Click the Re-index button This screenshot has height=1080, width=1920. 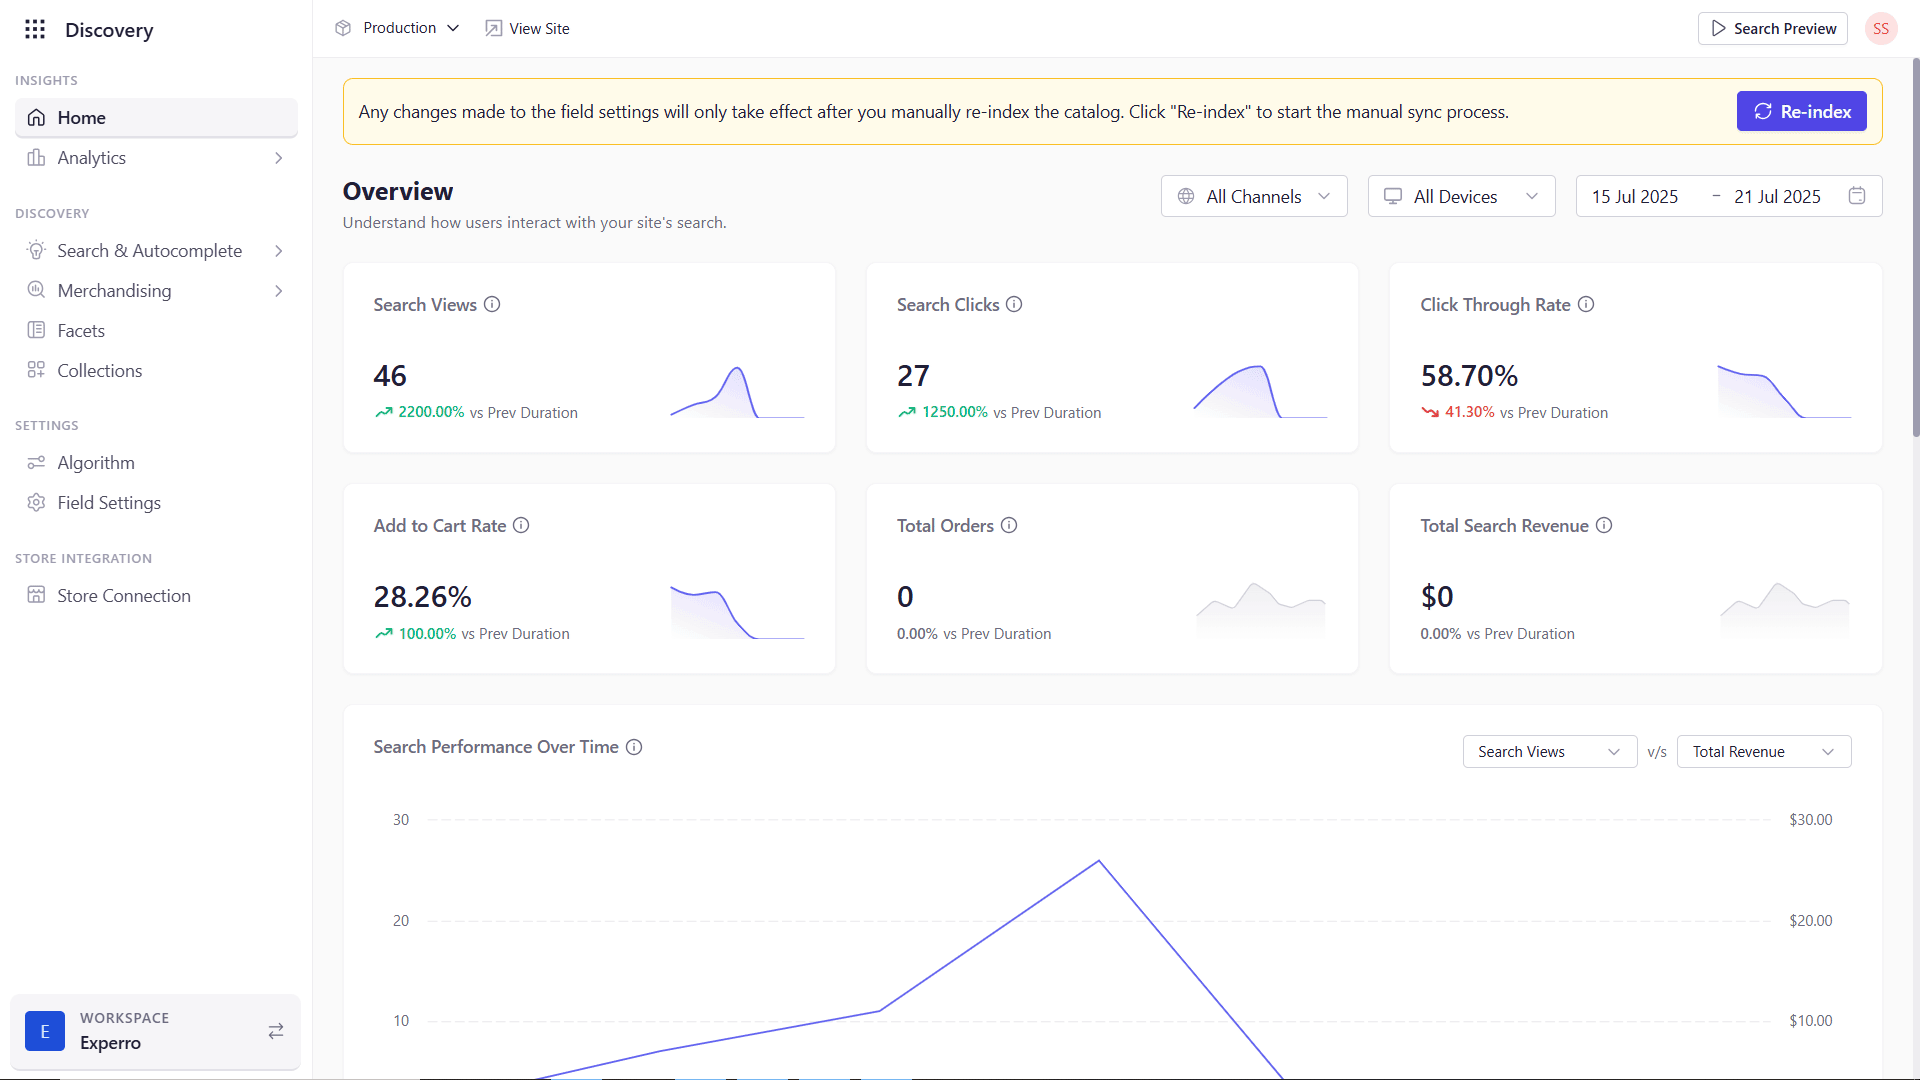coord(1801,112)
